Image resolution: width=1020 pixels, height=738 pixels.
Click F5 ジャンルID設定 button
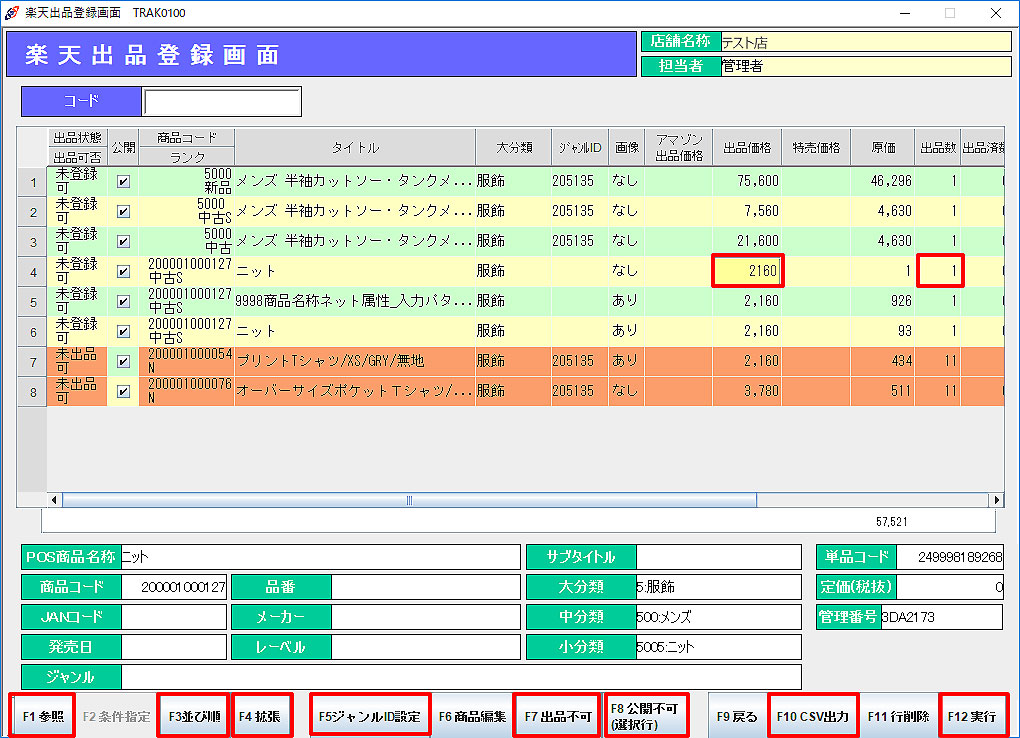click(x=369, y=716)
